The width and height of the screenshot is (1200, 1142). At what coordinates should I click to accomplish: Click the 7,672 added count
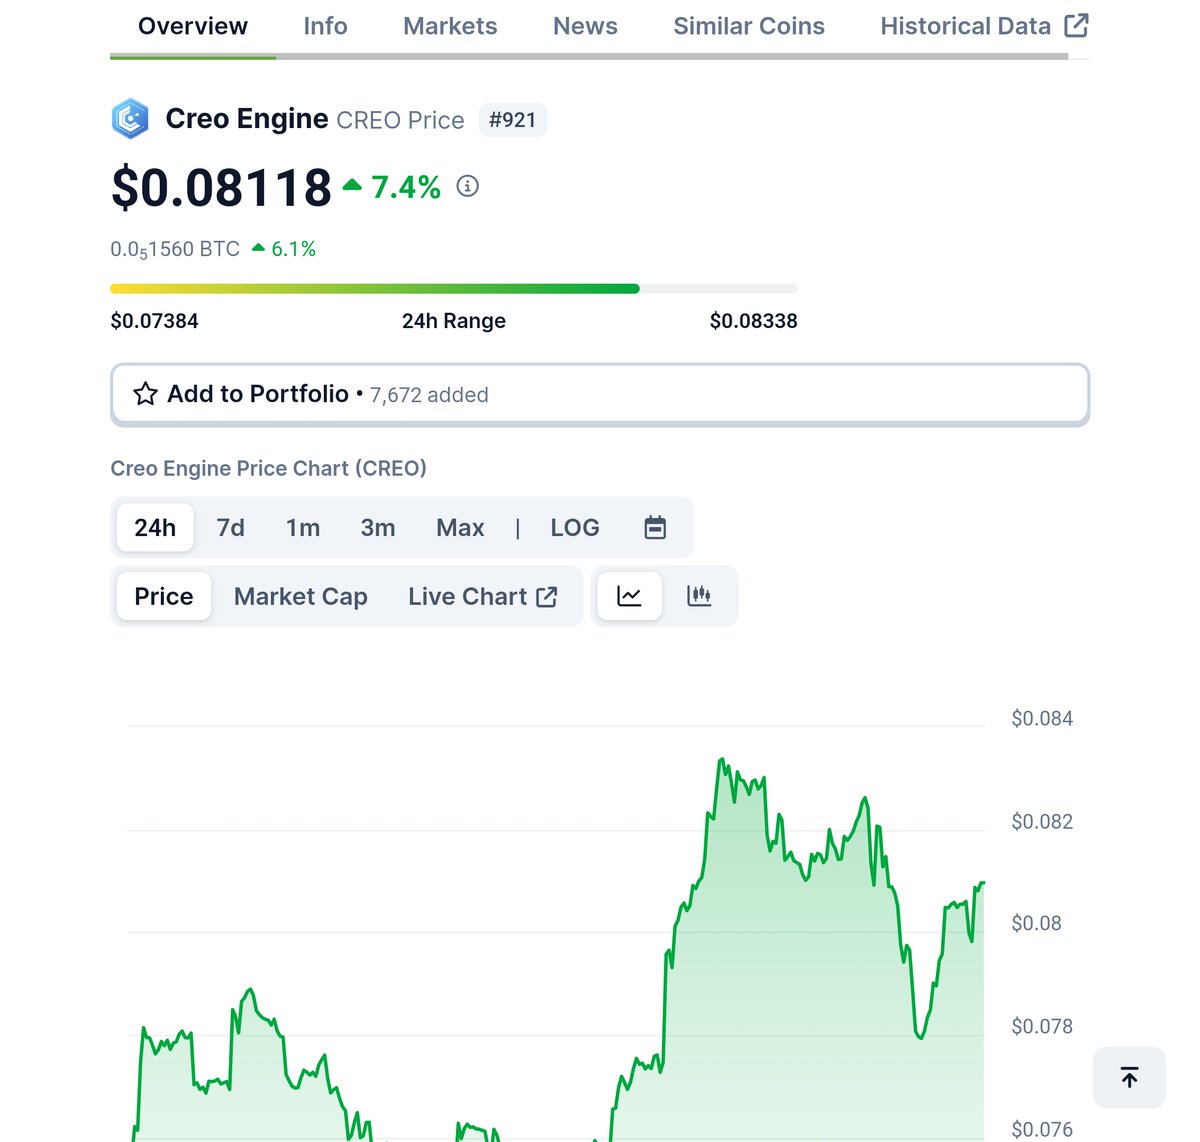coord(429,395)
